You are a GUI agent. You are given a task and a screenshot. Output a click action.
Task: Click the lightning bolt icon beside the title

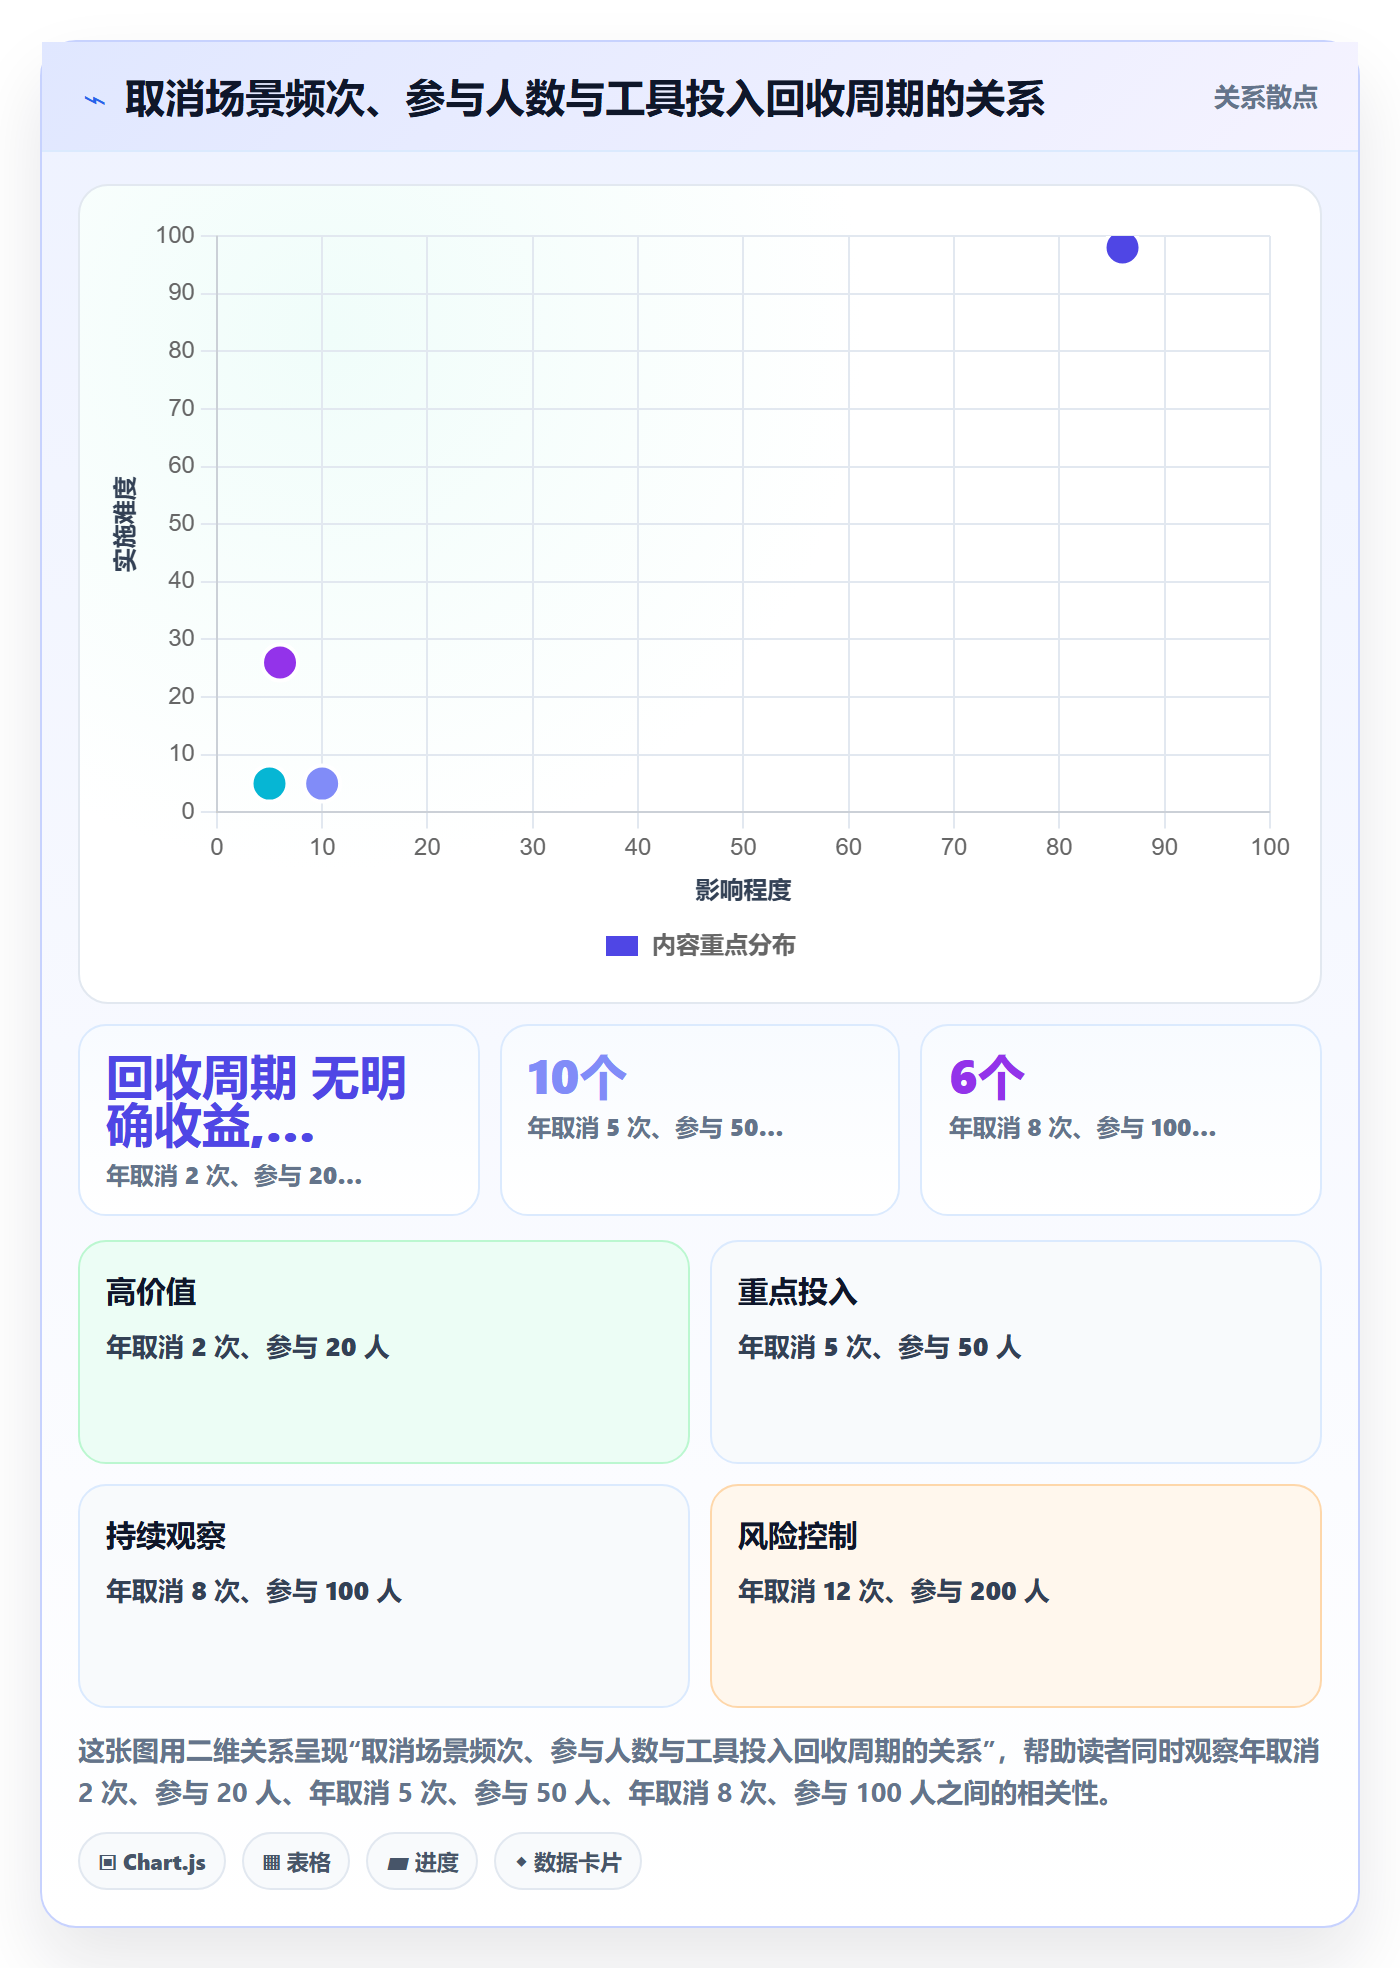click(x=95, y=100)
